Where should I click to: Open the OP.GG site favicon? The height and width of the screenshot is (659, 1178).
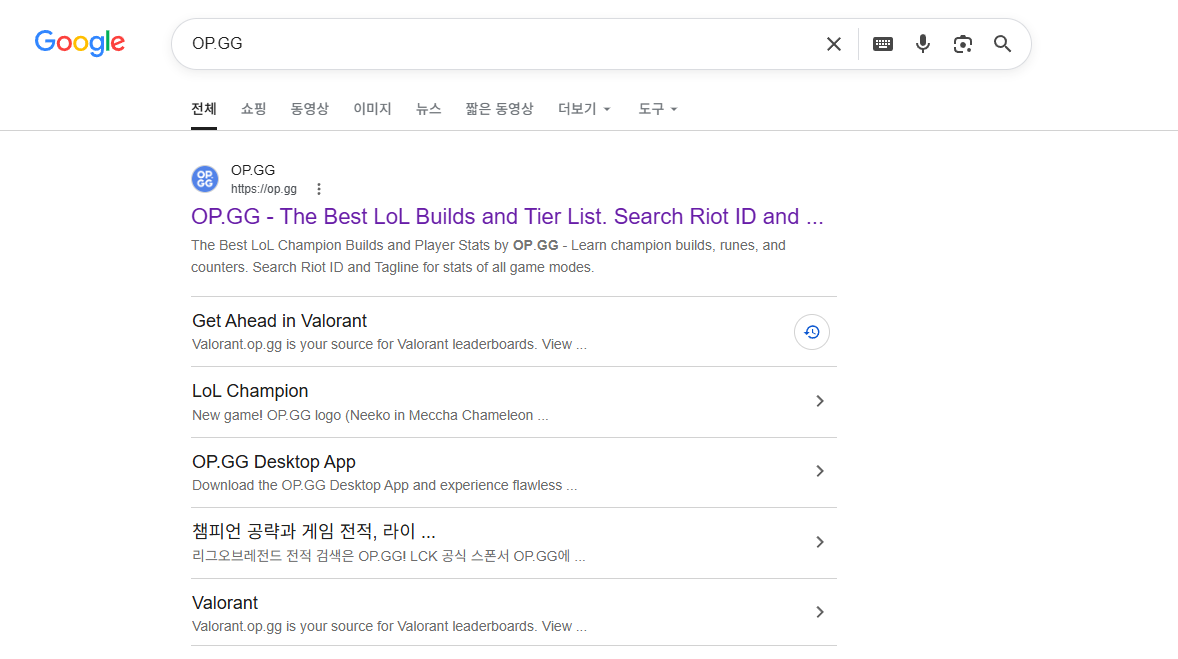pos(205,179)
